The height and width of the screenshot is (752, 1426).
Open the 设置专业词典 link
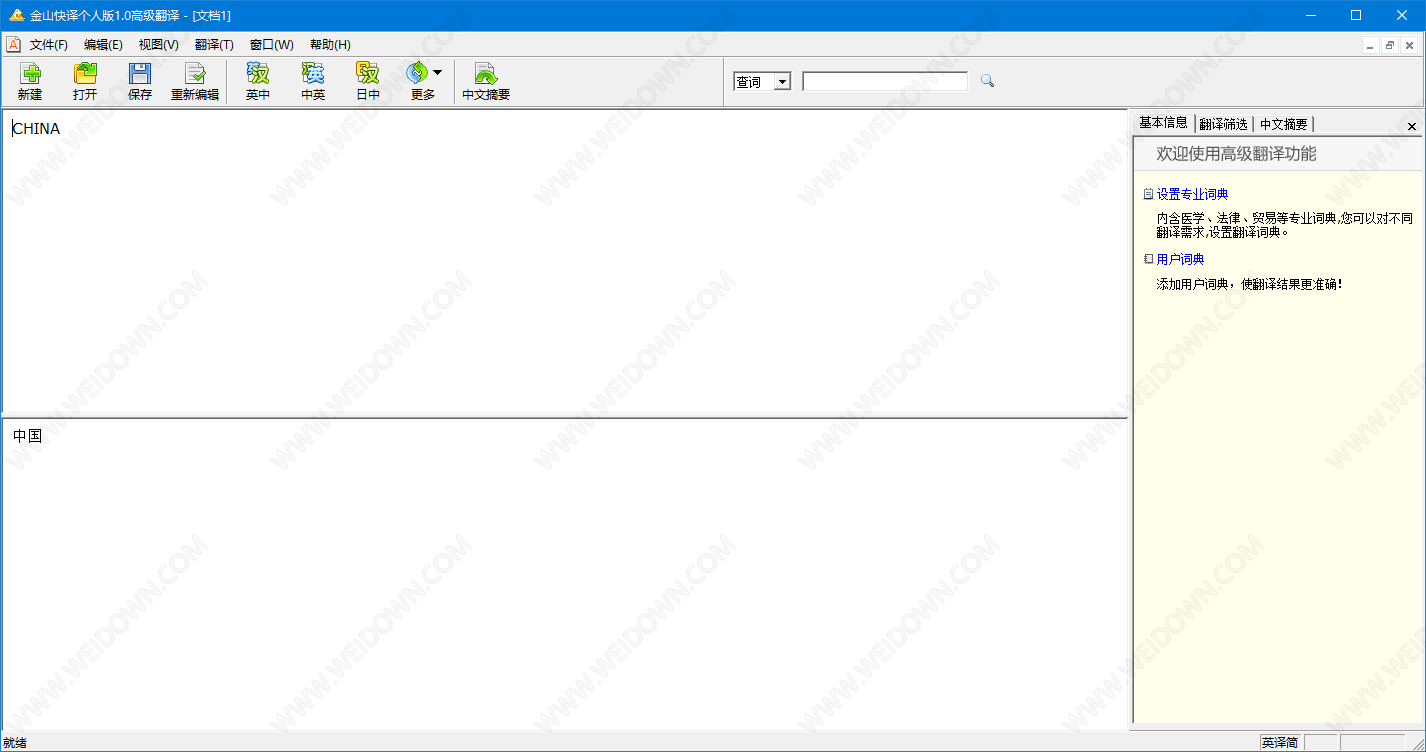[x=1192, y=194]
